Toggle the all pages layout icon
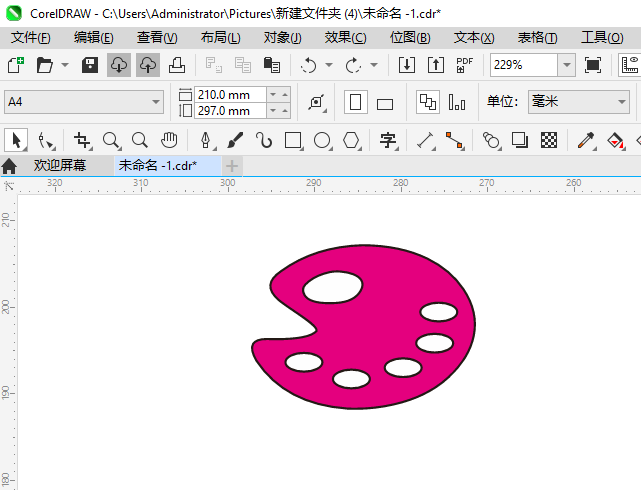The width and height of the screenshot is (641, 490). [428, 102]
